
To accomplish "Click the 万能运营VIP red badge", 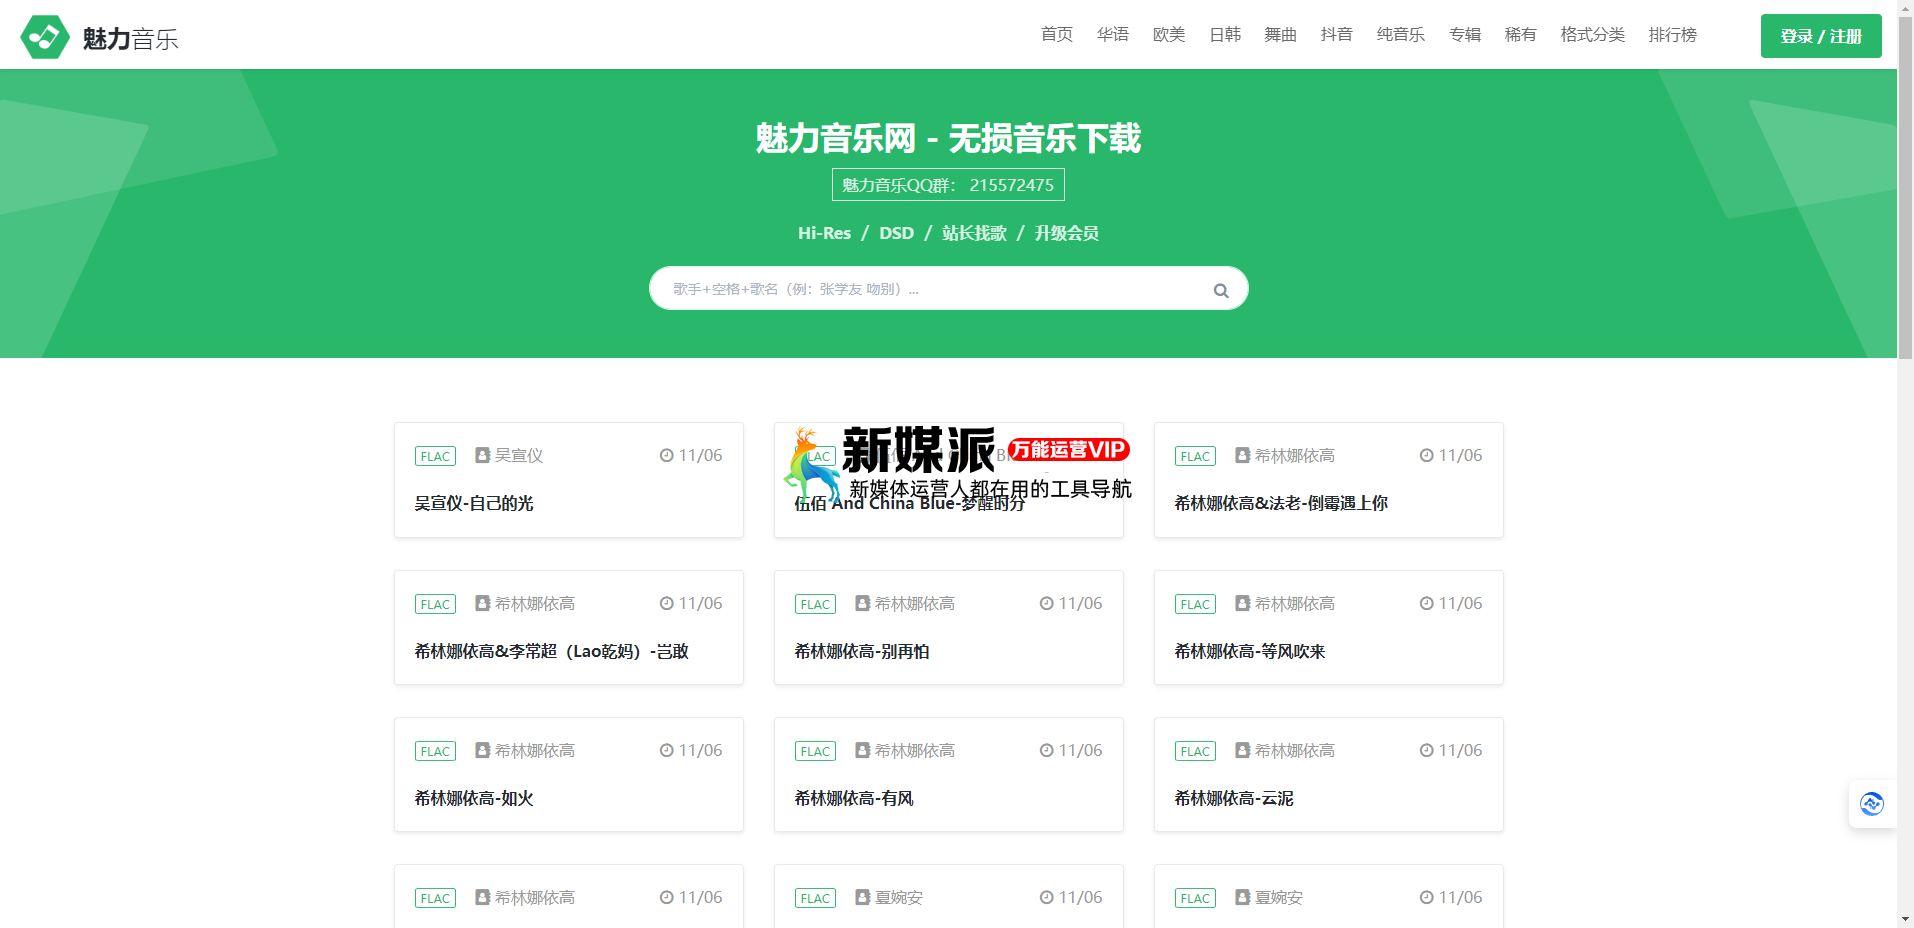I will [x=1069, y=450].
